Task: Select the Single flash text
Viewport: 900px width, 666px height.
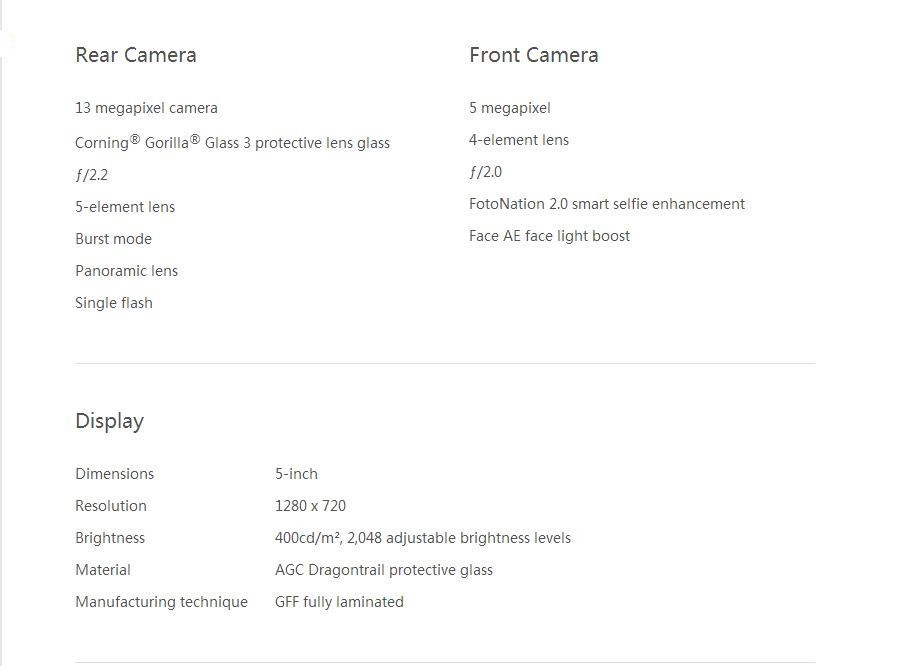Action: [114, 303]
